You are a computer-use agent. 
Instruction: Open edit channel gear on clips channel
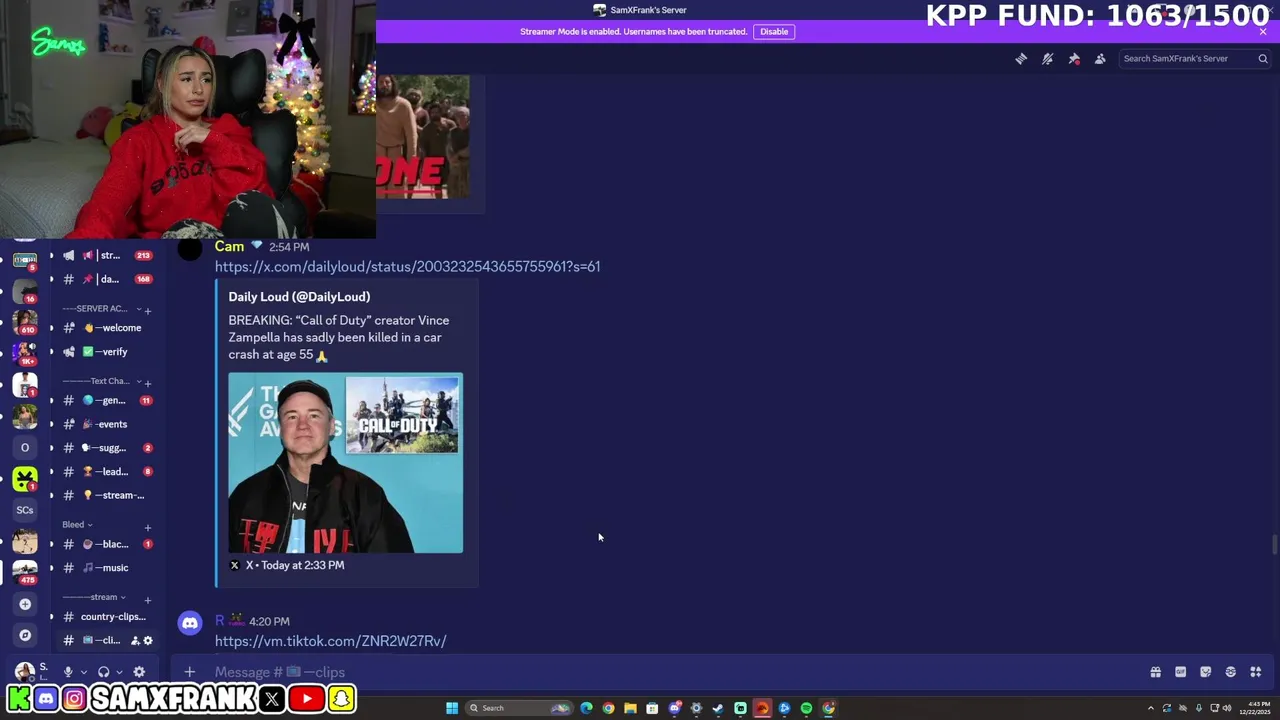coord(148,641)
